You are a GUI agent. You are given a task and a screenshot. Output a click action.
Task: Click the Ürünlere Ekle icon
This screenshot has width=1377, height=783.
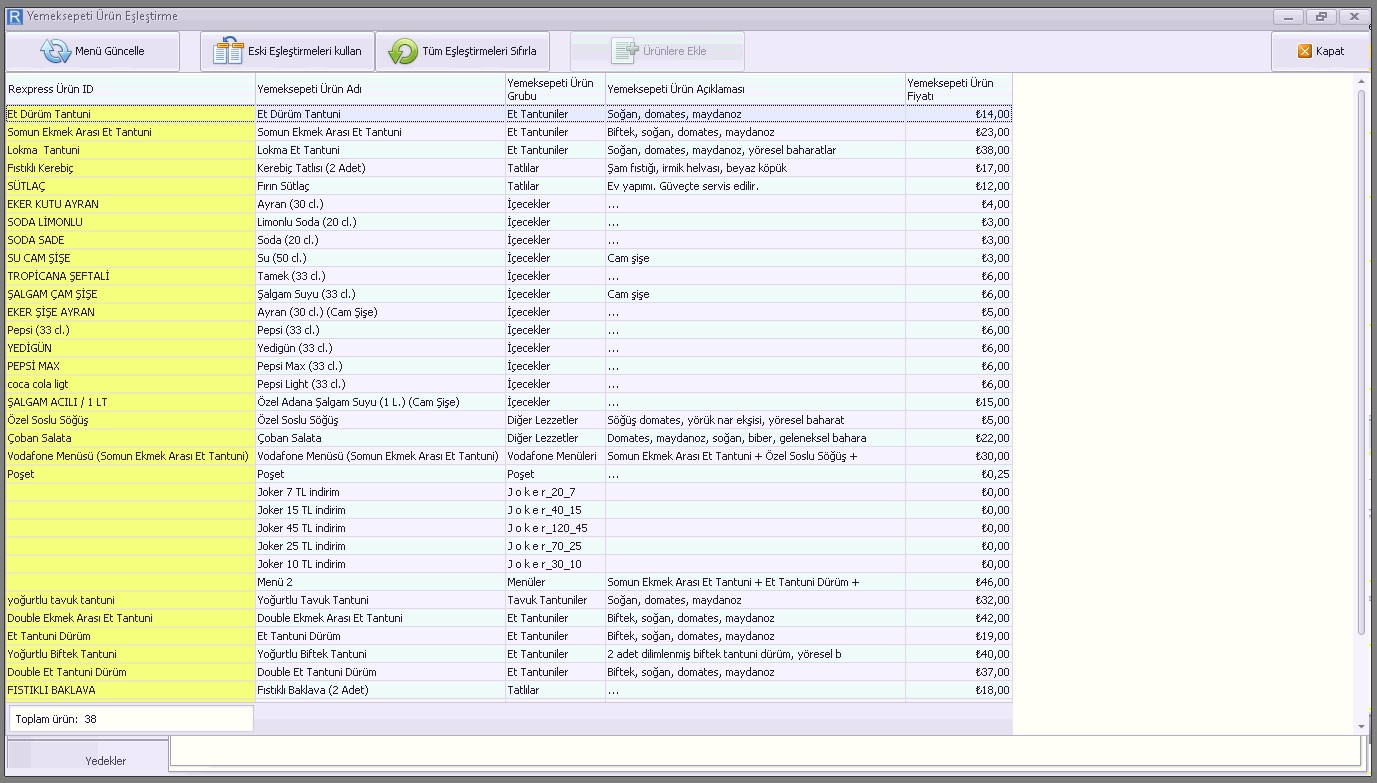(x=624, y=51)
